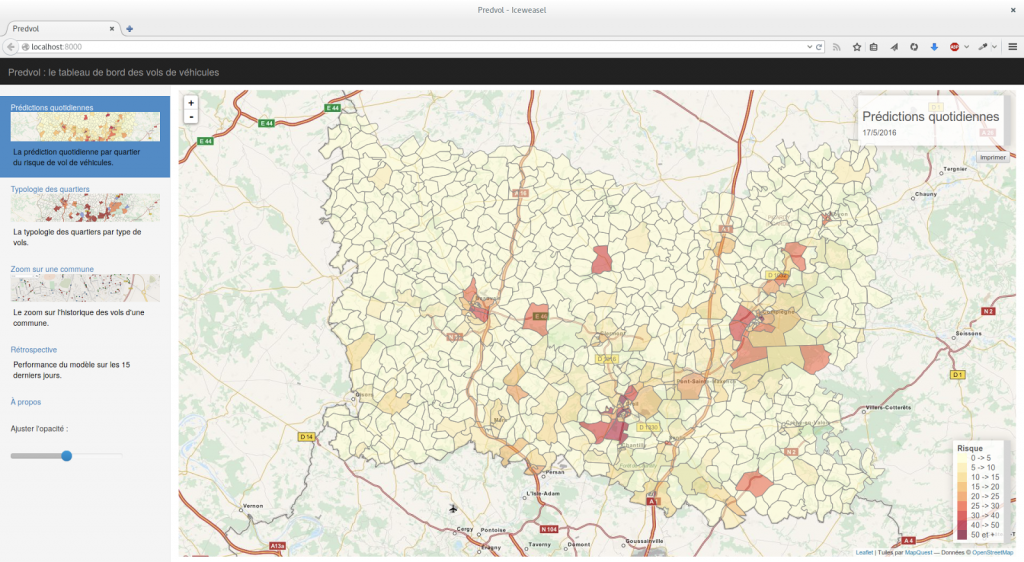Click the Adblock Plus icon

click(954, 47)
